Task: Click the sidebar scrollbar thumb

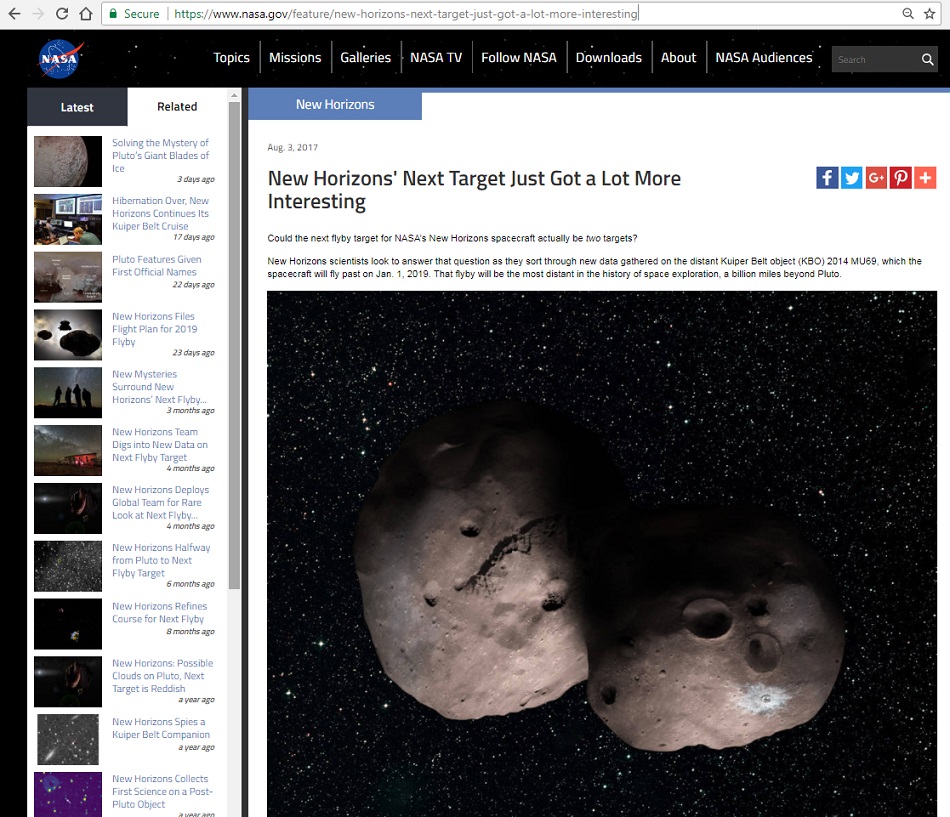Action: 234,345
